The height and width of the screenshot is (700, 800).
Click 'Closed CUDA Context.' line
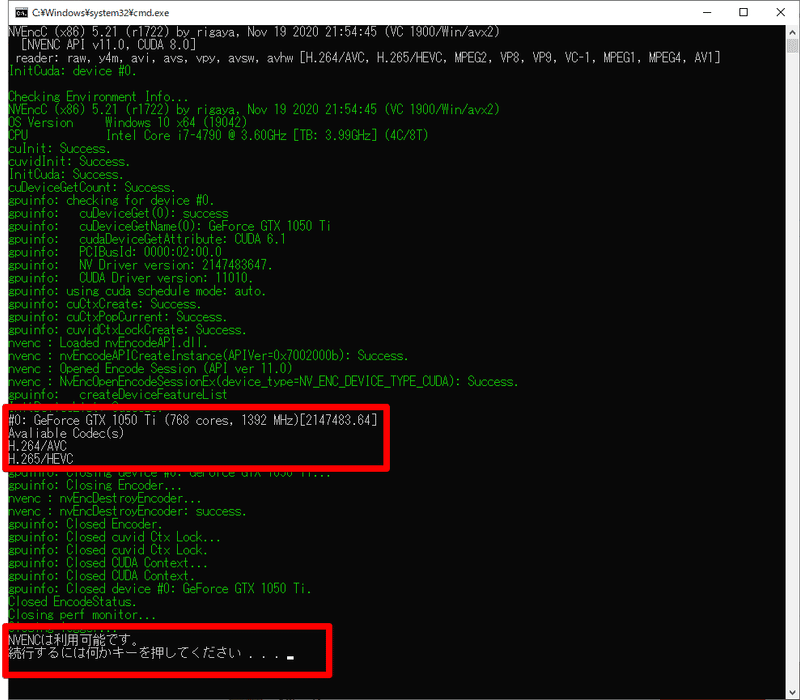coord(102,576)
